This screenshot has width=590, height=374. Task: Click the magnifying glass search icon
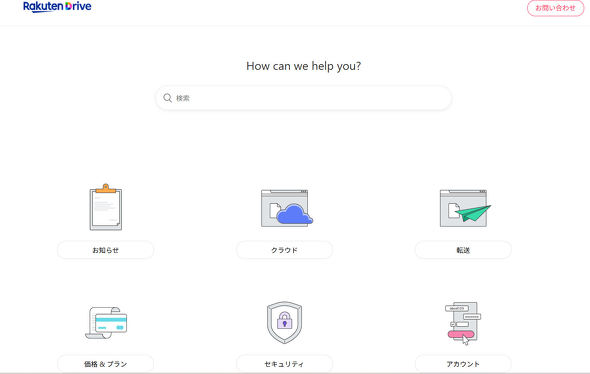[167, 98]
